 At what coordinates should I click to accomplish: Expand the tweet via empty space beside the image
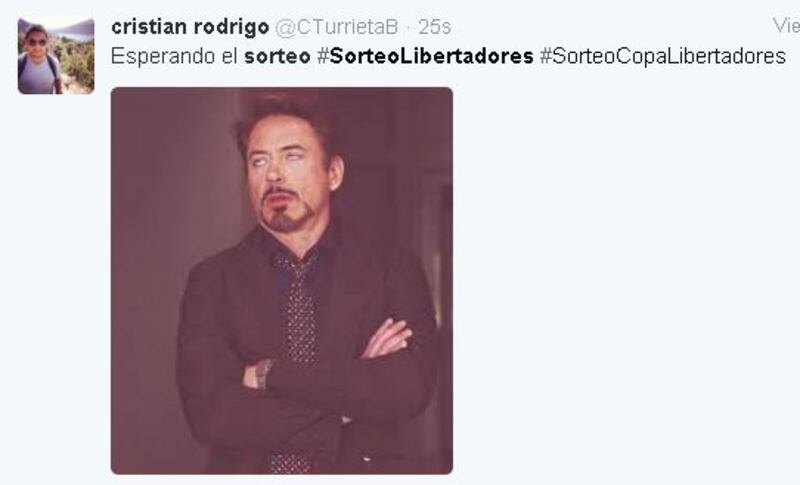coord(622,280)
